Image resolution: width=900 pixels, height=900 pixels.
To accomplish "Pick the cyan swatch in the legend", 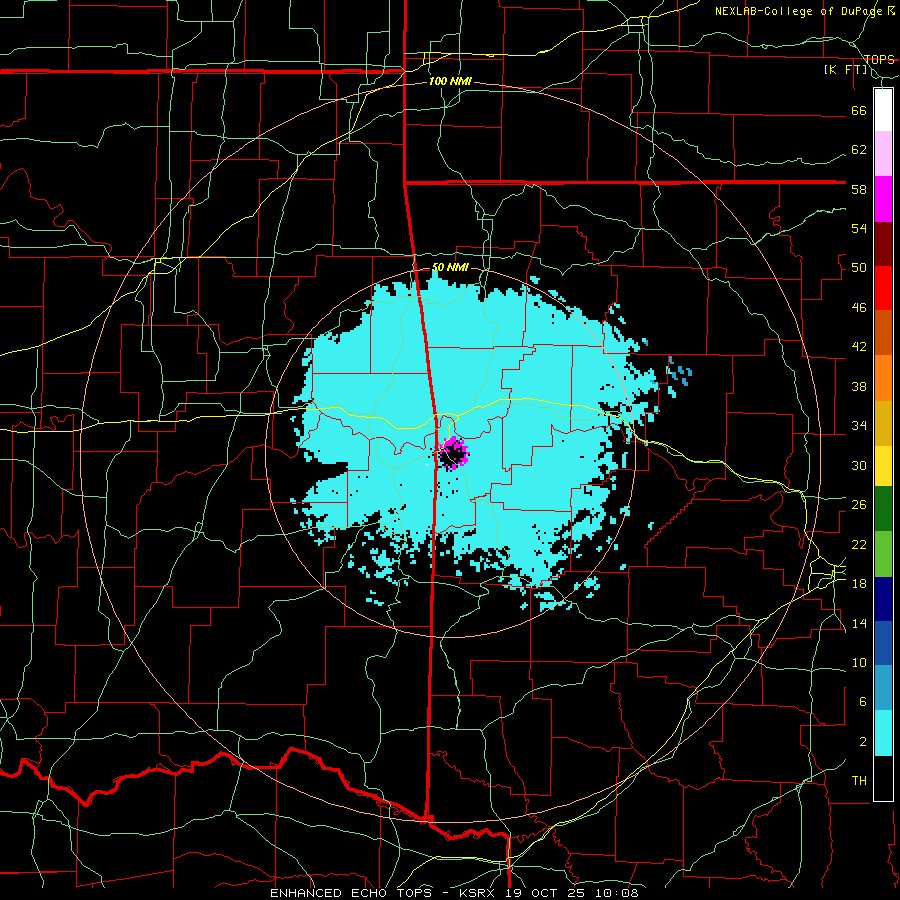I will [883, 733].
